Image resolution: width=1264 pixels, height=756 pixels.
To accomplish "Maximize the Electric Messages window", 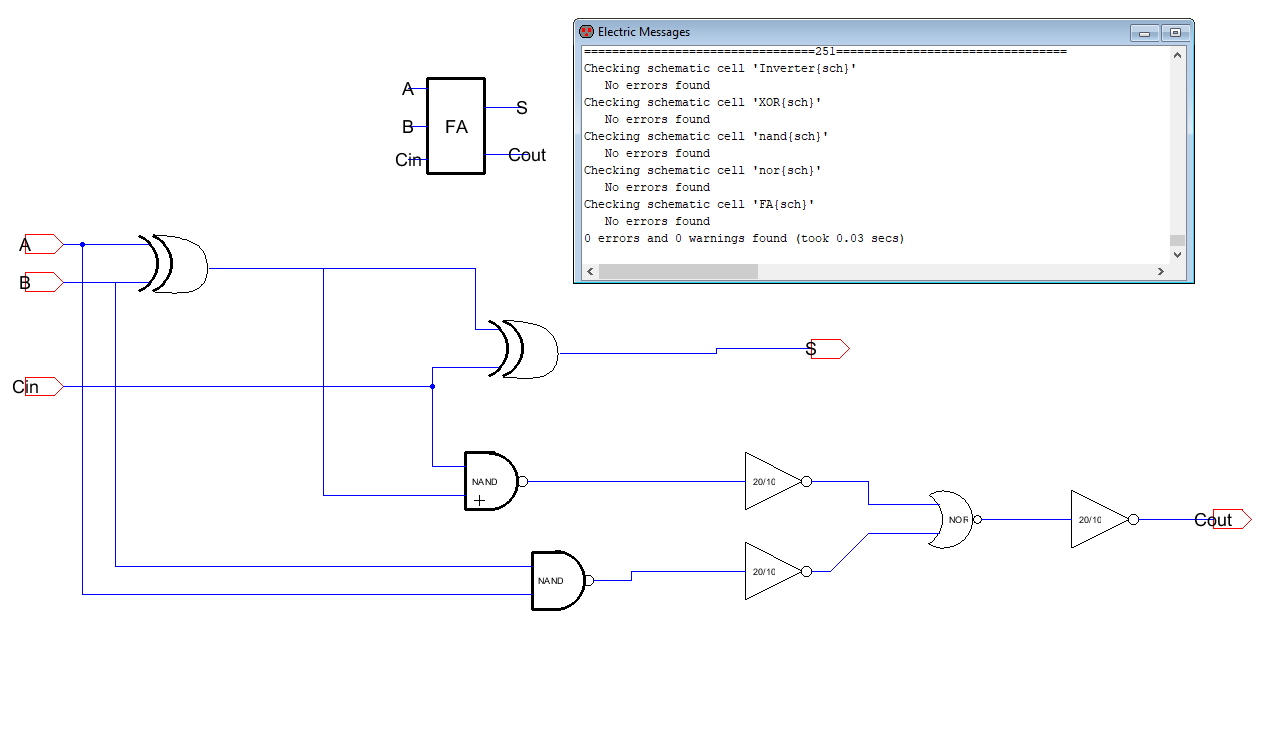I will click(x=1175, y=32).
